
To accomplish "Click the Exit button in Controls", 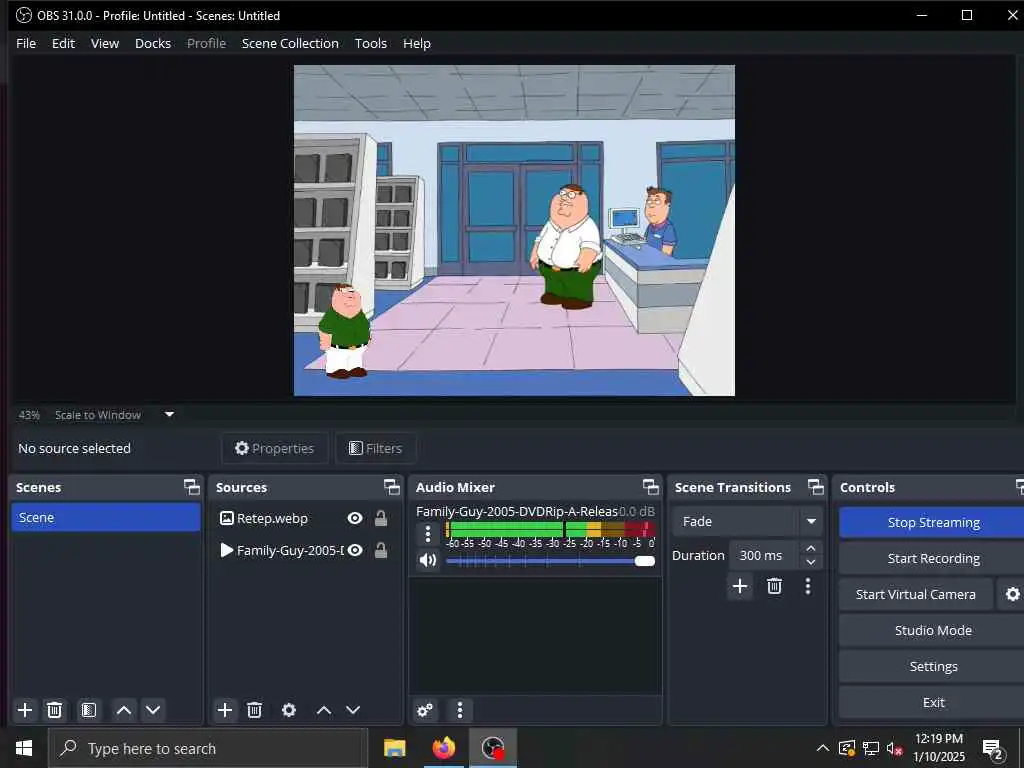I will [x=933, y=702].
